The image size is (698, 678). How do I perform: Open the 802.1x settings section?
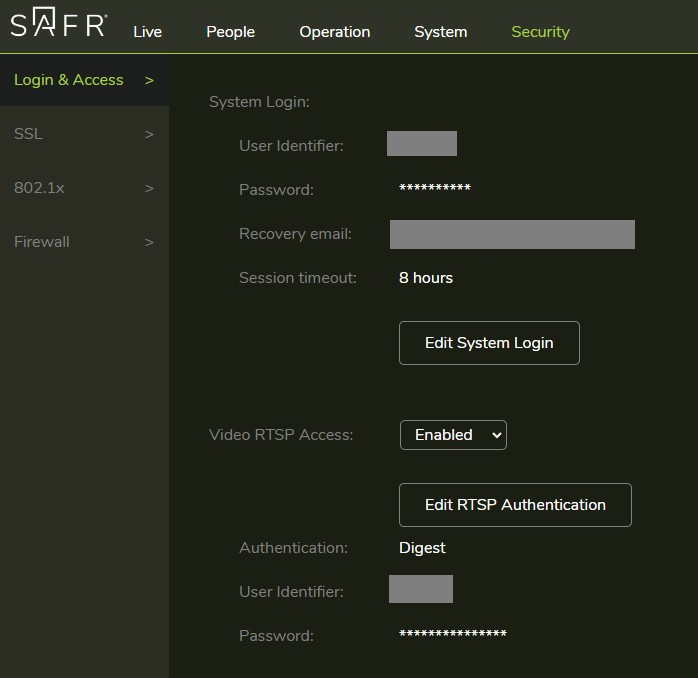[x=39, y=188]
